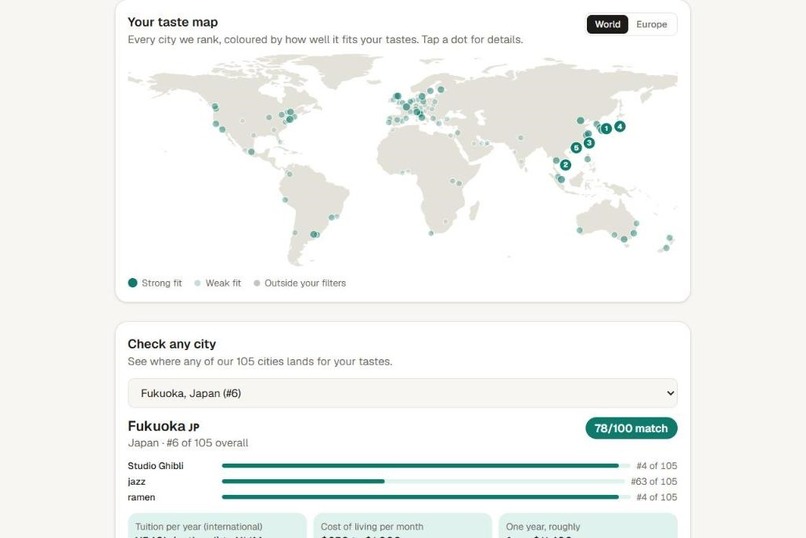The image size is (806, 538).
Task: Click 'Outside your filters' legend label
Action: (x=305, y=283)
